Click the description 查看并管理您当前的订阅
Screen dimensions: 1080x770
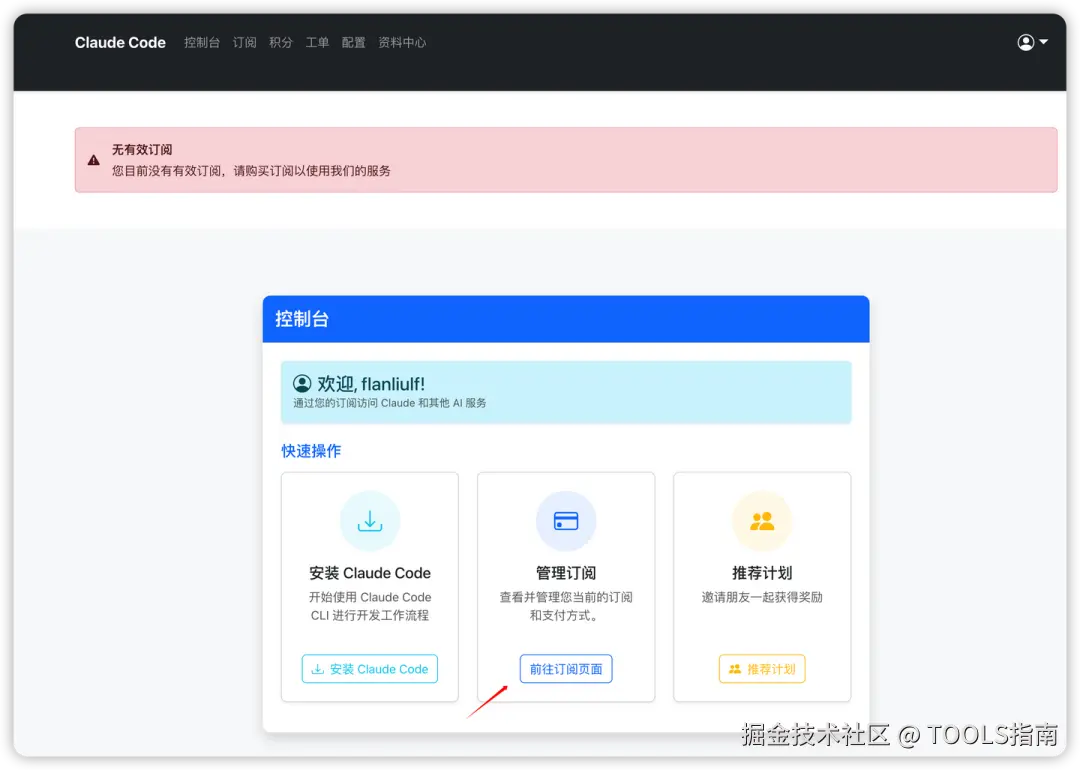point(565,606)
